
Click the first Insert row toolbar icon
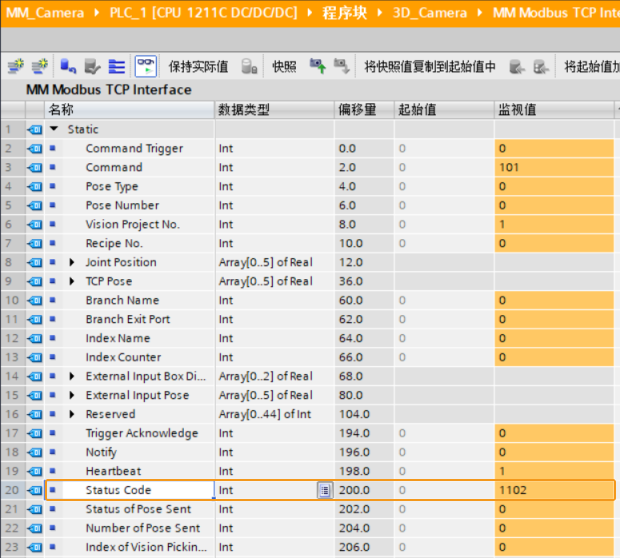pos(16,66)
